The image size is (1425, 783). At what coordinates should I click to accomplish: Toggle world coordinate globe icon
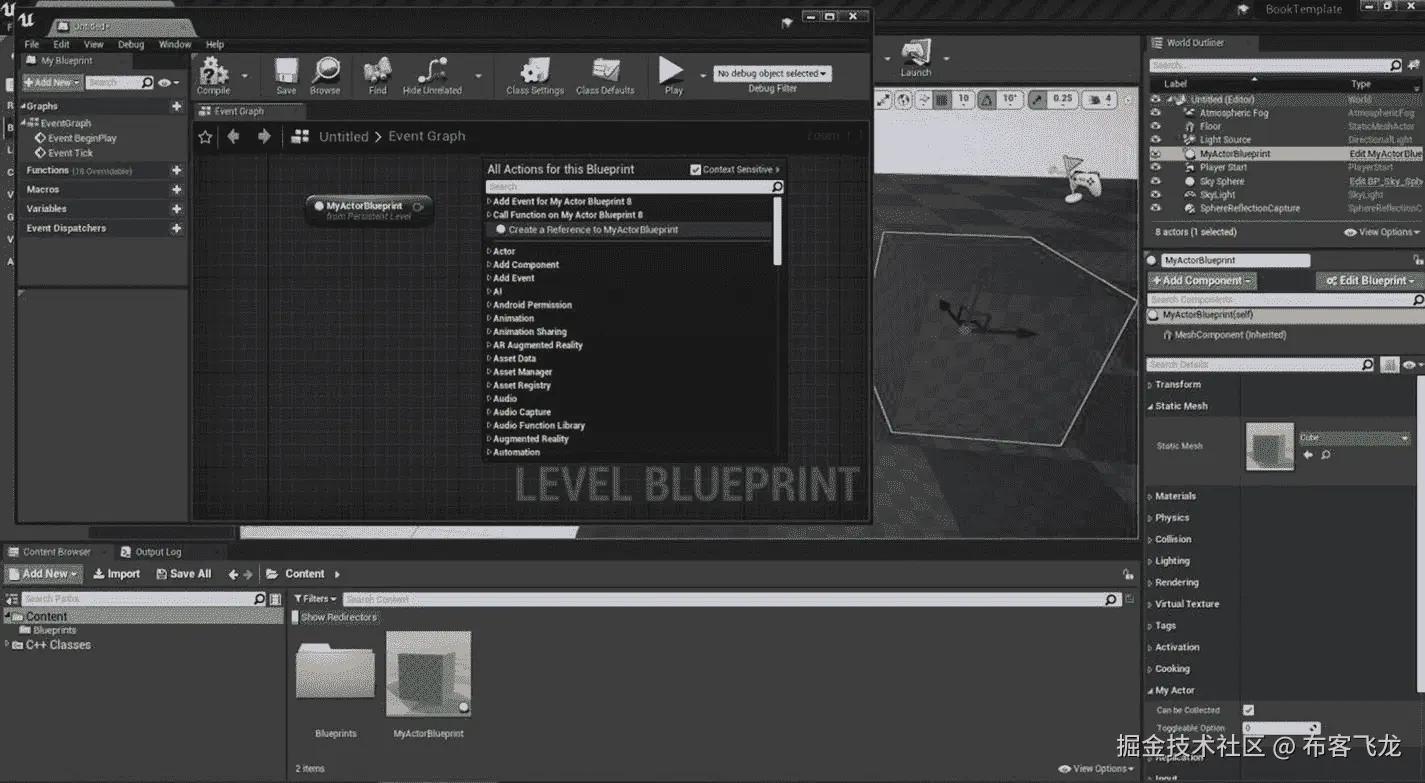pos(903,100)
